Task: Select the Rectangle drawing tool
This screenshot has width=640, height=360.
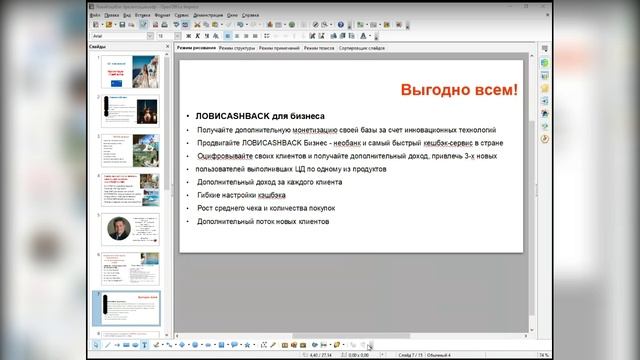Action: 126,345
